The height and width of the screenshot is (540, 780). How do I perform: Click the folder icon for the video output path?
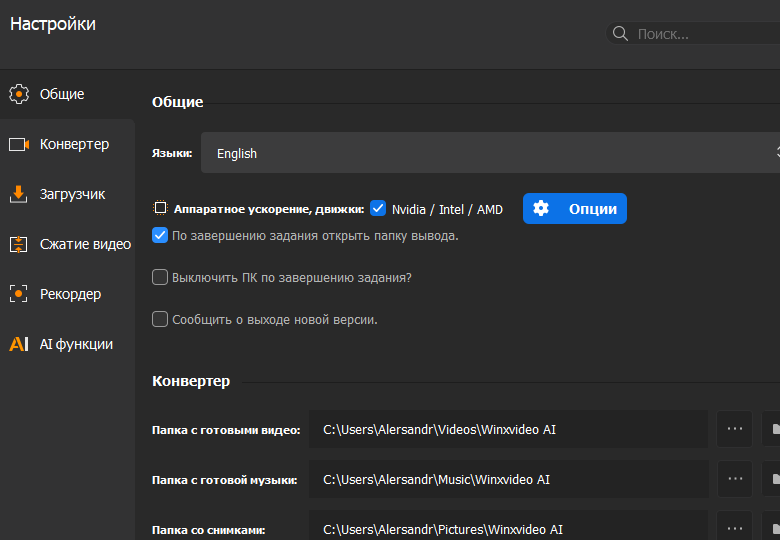pos(772,429)
